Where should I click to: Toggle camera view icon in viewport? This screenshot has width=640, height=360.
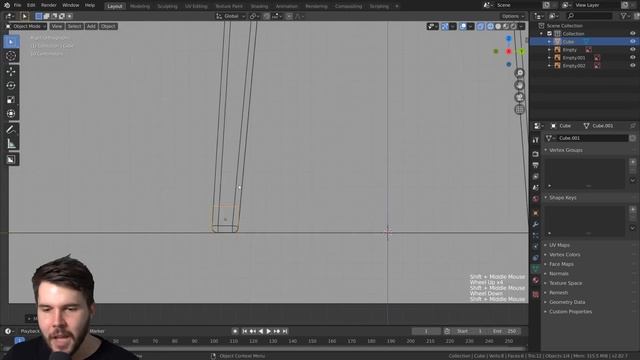point(520,97)
